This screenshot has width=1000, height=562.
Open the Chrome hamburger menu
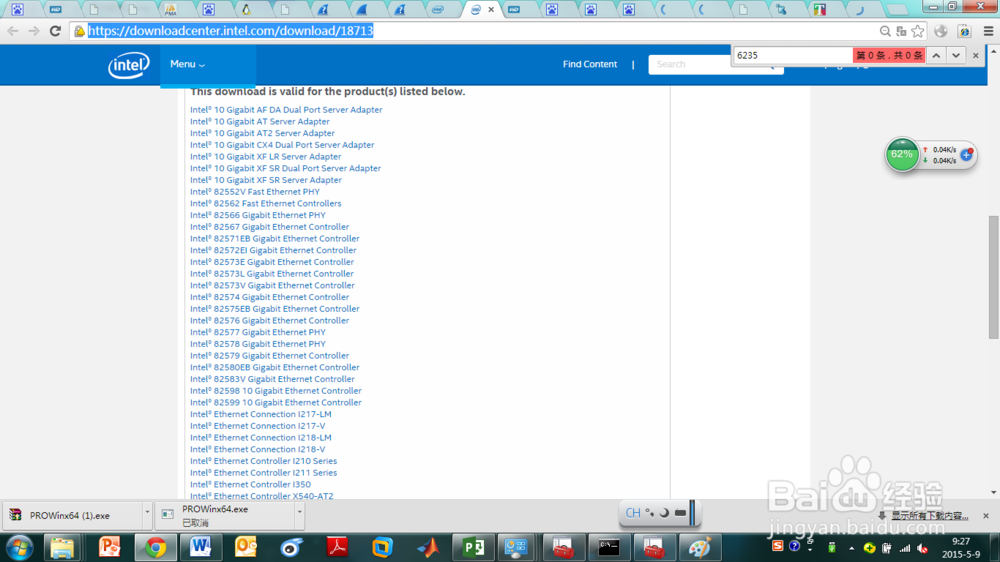(989, 31)
